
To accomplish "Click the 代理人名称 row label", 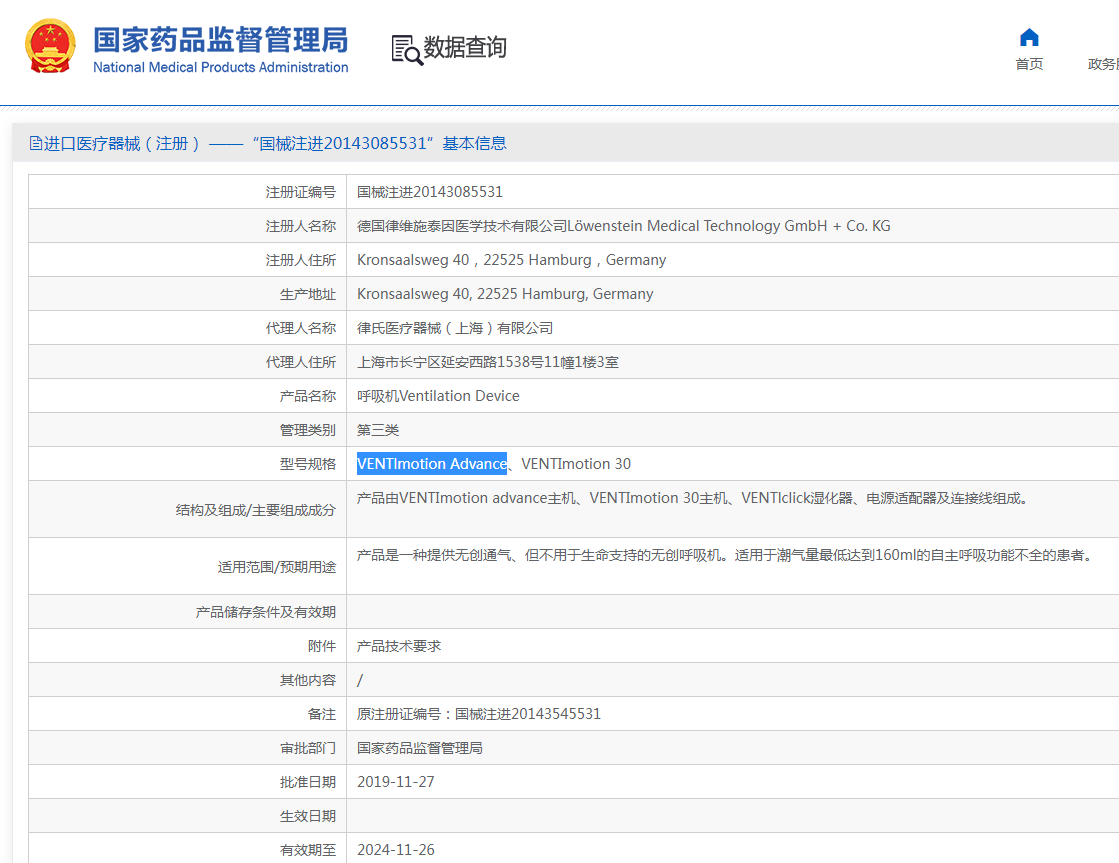I will (300, 328).
